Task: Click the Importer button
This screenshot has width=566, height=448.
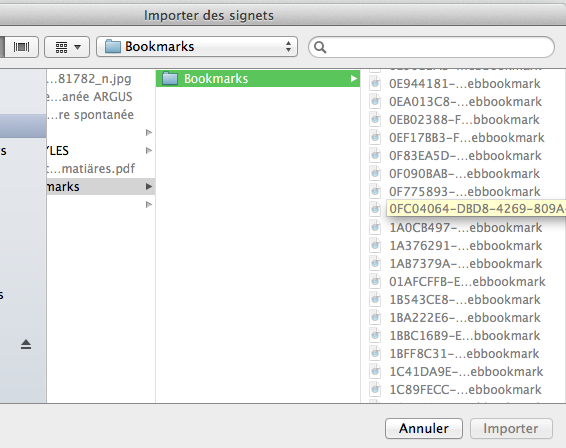Action: (511, 429)
